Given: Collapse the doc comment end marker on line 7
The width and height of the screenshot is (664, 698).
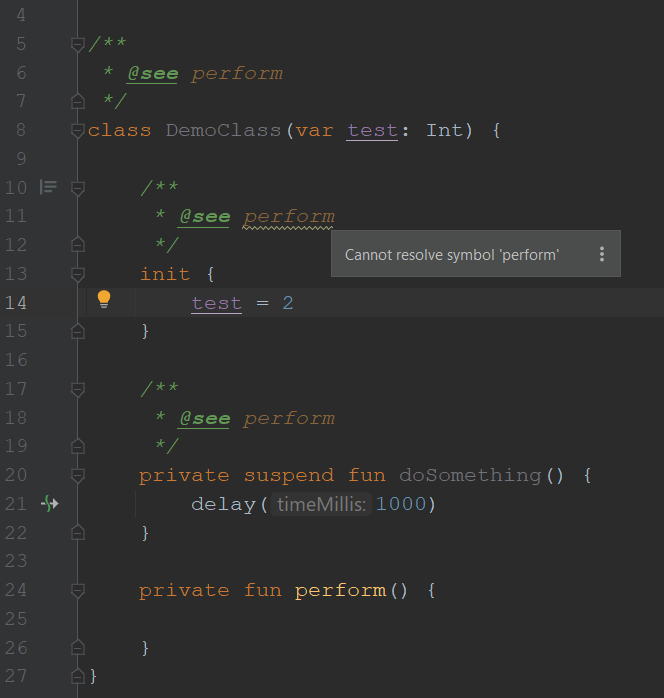Looking at the screenshot, I should coord(78,101).
